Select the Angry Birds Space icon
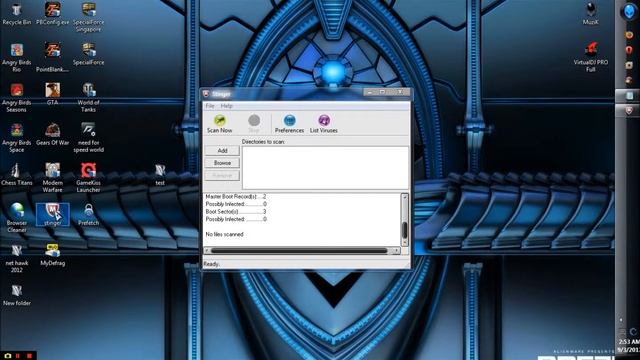The width and height of the screenshot is (640, 360). pos(17,138)
